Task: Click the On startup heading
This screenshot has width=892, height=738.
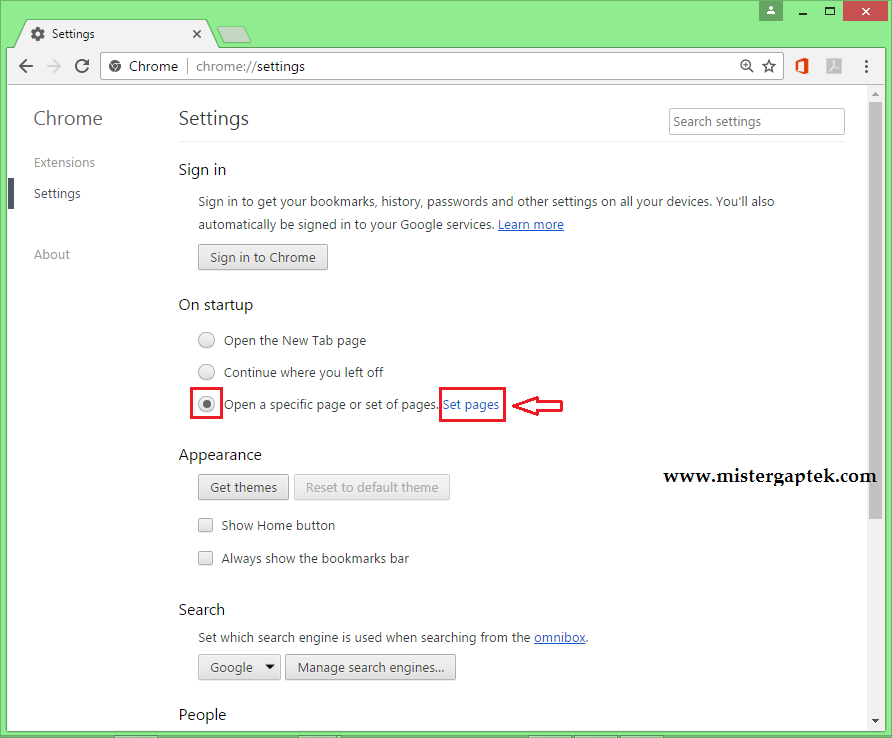Action: click(216, 305)
